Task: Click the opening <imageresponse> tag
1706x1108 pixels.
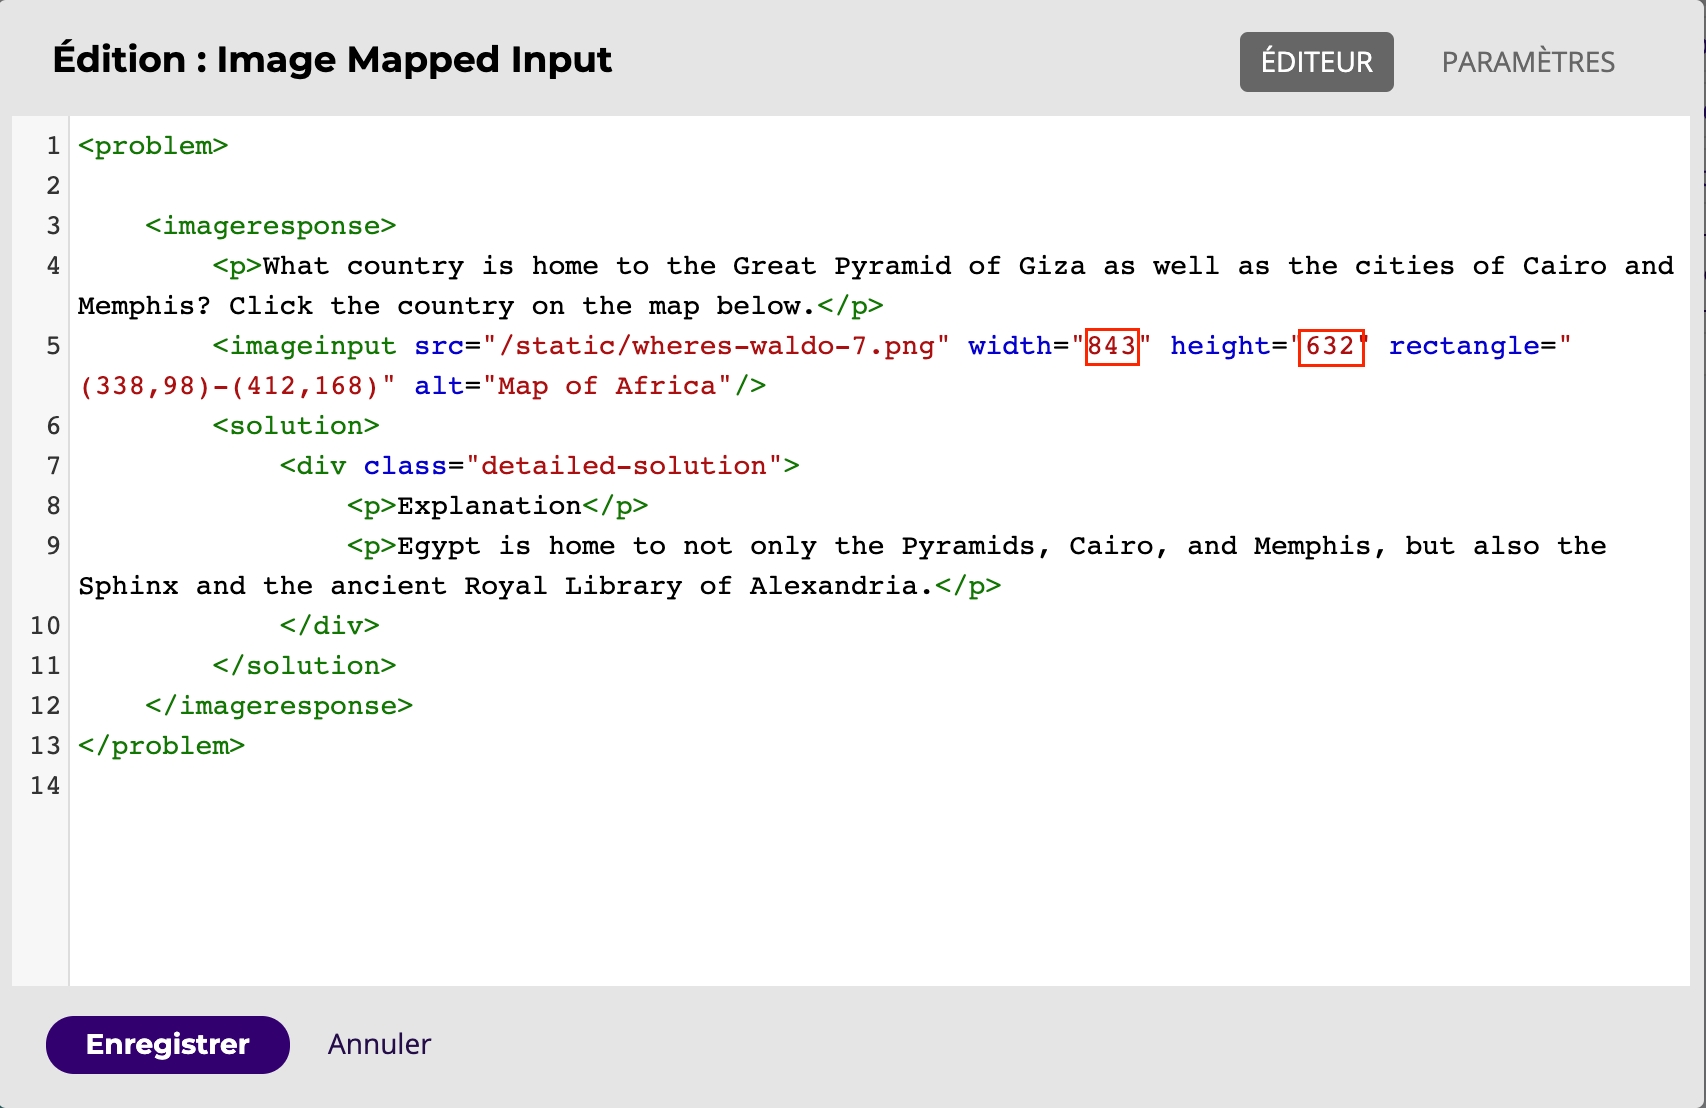Action: pyautogui.click(x=270, y=226)
